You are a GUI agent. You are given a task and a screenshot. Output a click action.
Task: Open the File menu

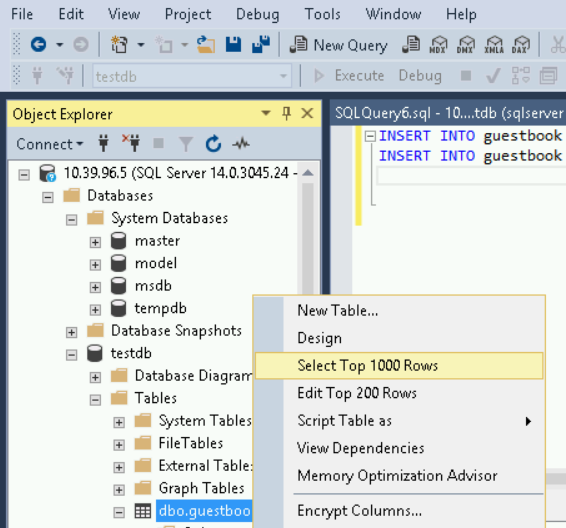tap(22, 14)
